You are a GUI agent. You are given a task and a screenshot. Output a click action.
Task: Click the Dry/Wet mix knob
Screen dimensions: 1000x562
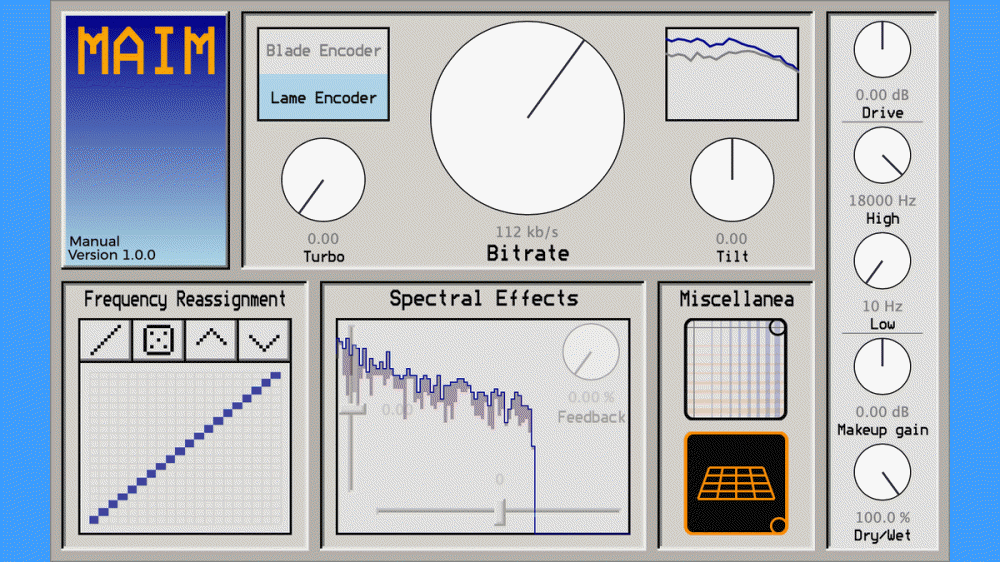point(882,472)
